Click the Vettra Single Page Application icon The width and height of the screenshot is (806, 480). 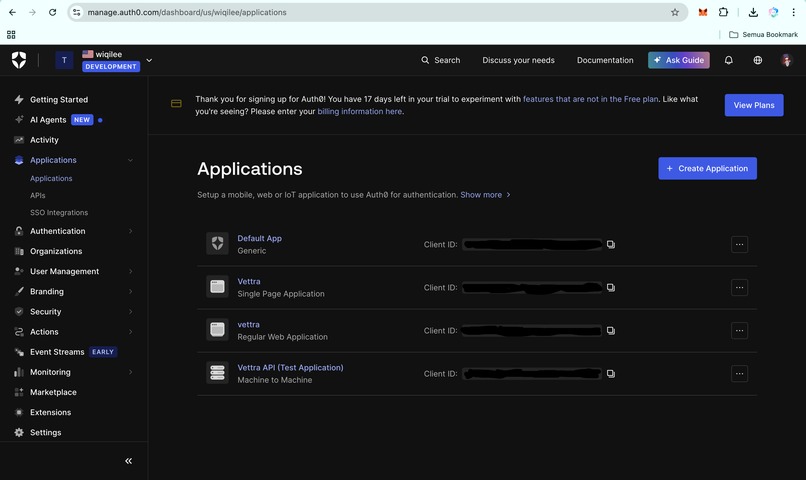click(x=217, y=287)
